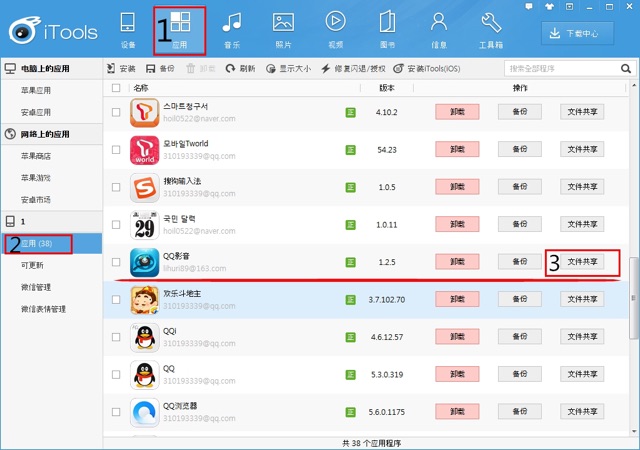Switch to the 应用 (Apps) tab
This screenshot has width=640, height=450.
tap(180, 31)
